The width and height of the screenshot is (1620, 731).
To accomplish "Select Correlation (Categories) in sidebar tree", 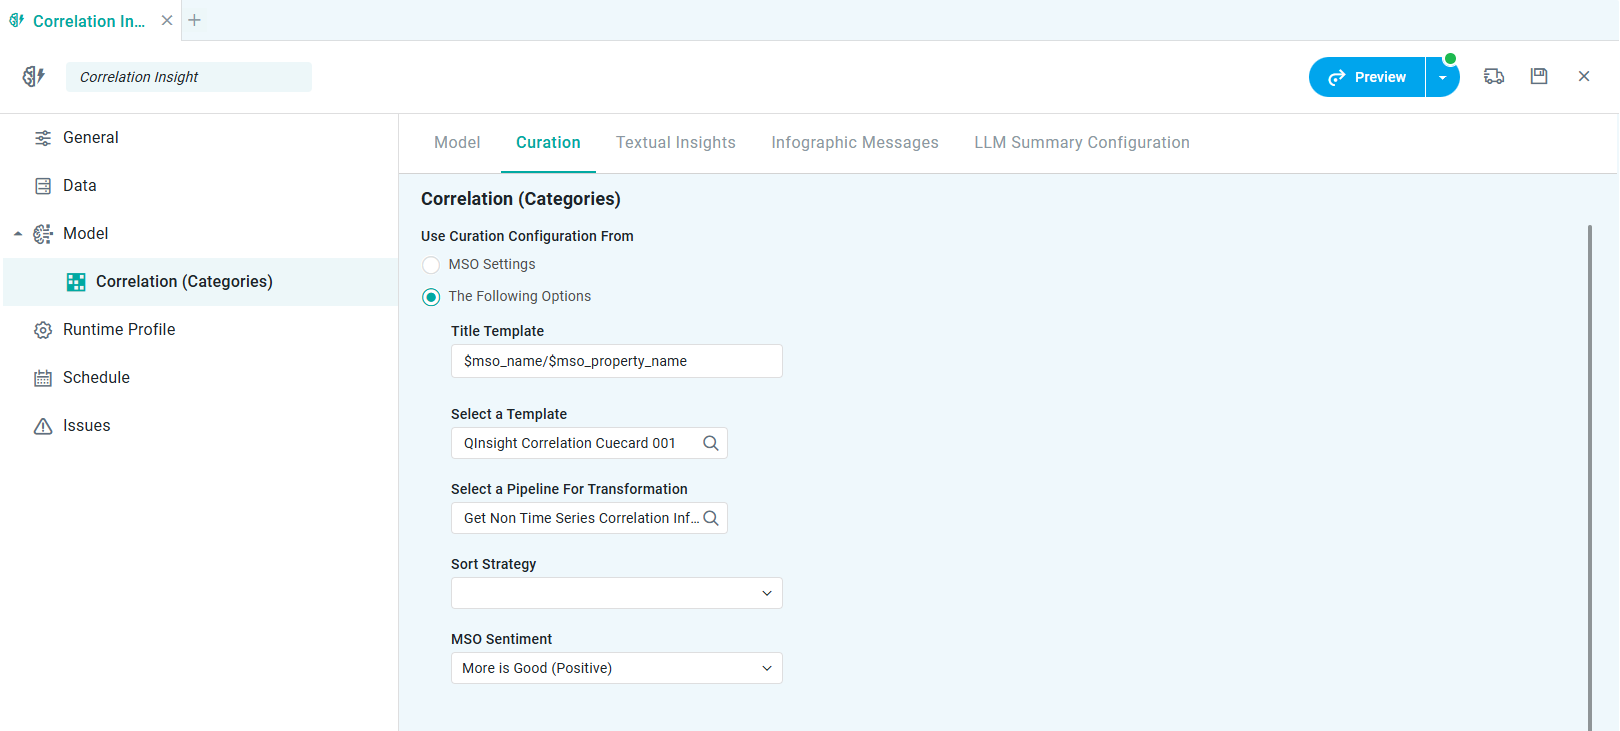I will click(184, 282).
